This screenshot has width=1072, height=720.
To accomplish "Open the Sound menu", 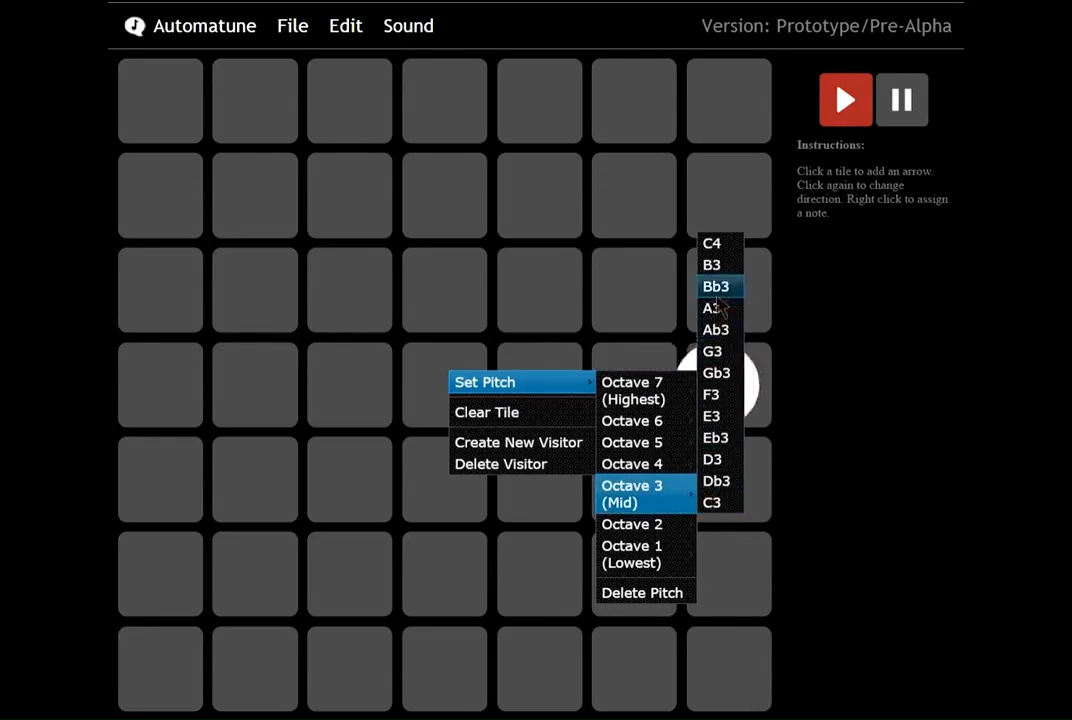I will pyautogui.click(x=408, y=26).
